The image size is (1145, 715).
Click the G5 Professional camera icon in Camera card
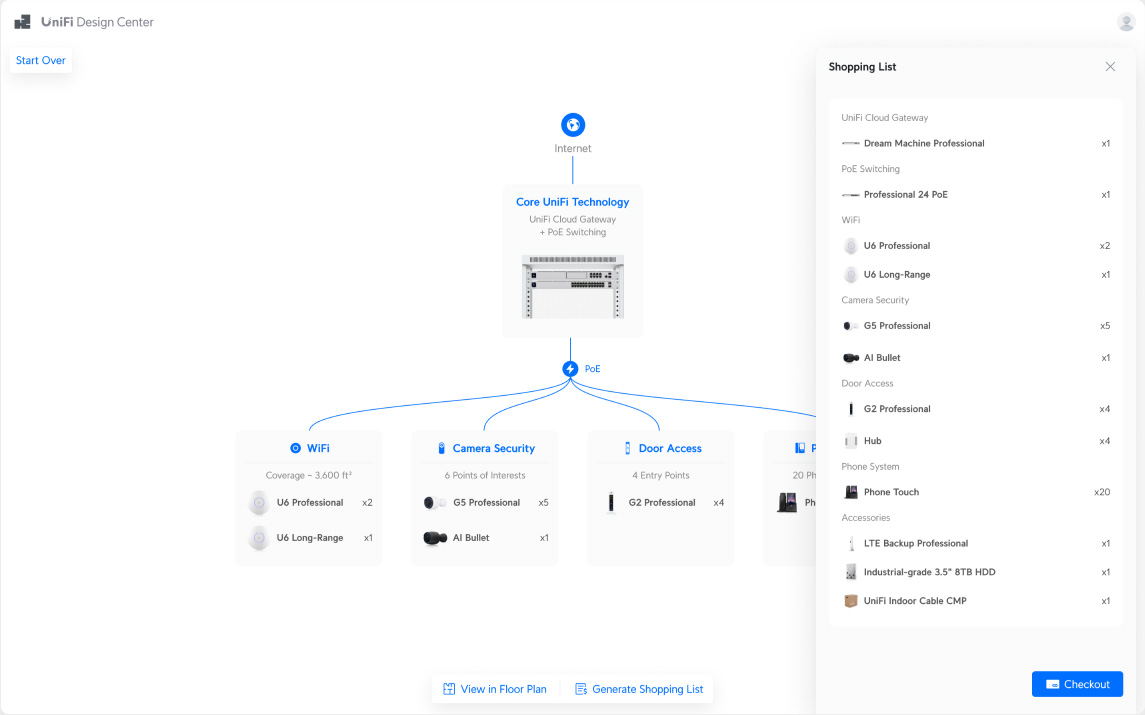point(434,502)
